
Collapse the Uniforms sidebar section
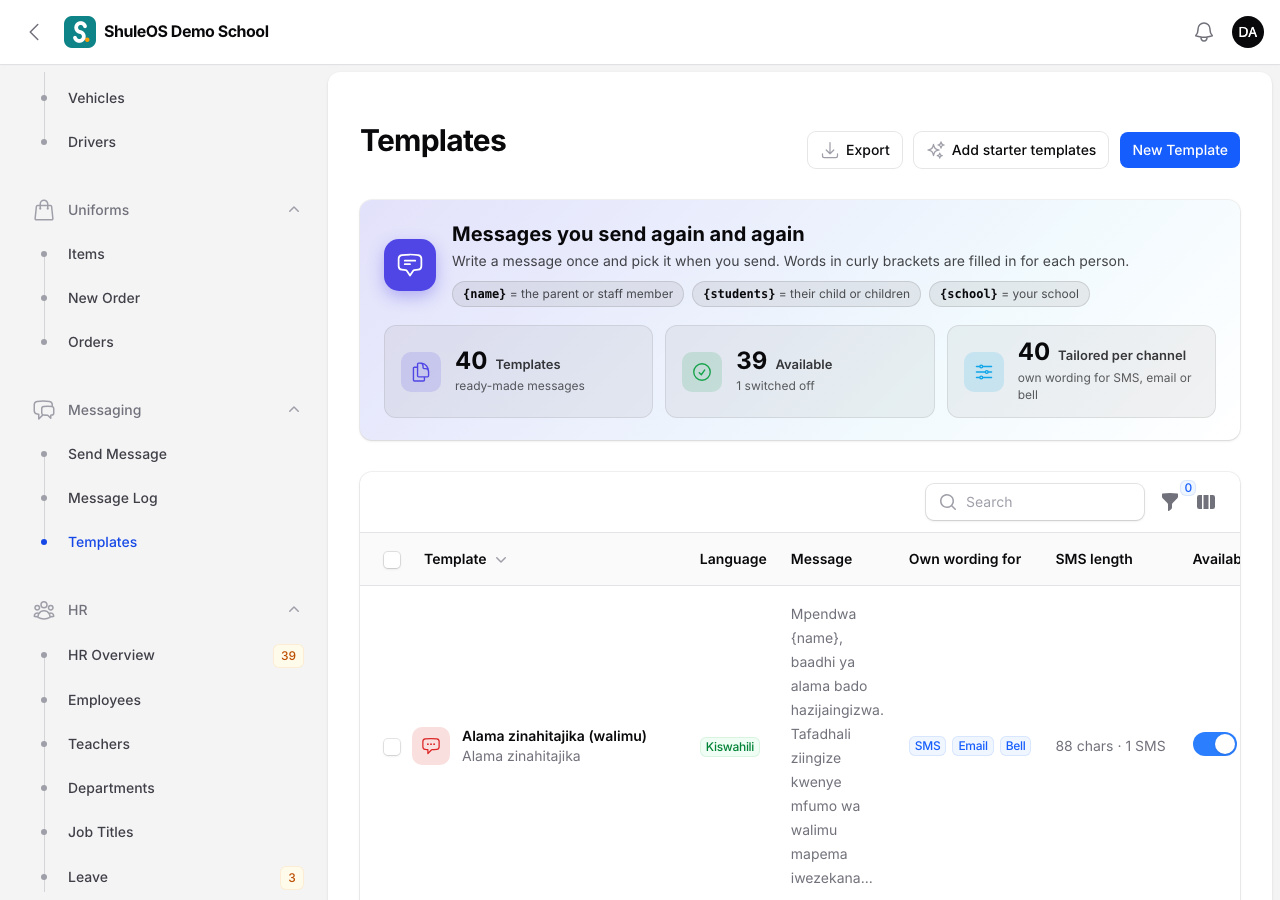294,210
